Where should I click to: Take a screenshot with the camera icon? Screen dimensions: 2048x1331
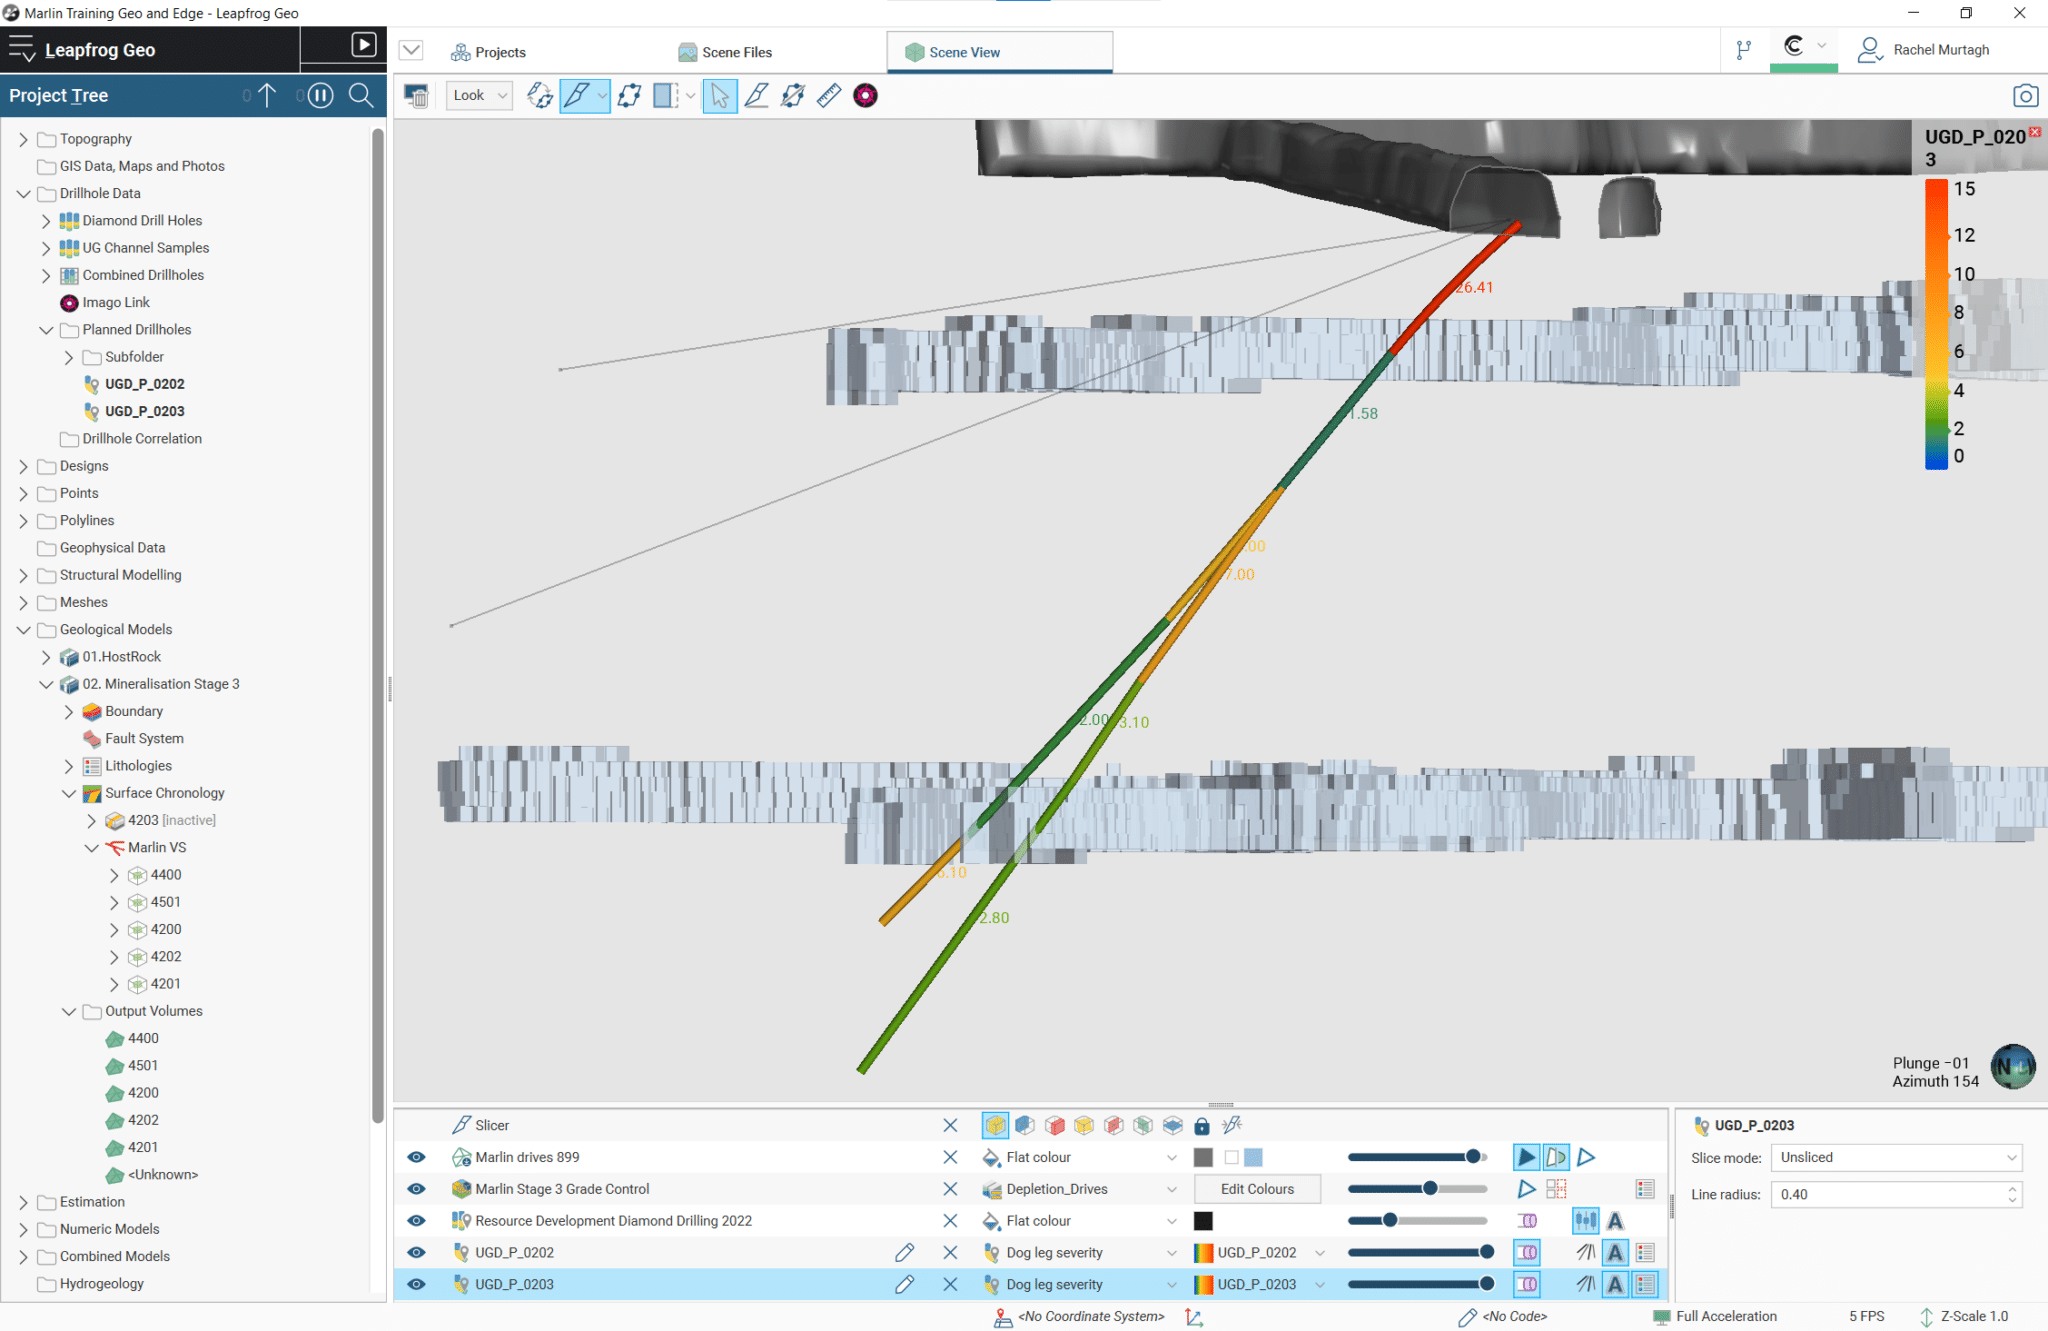[2025, 96]
